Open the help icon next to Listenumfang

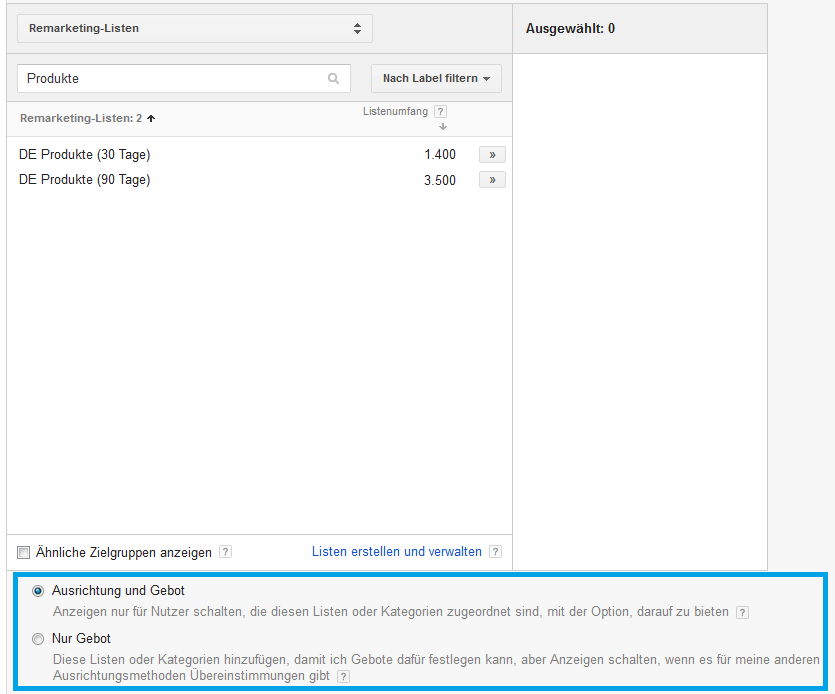point(441,112)
